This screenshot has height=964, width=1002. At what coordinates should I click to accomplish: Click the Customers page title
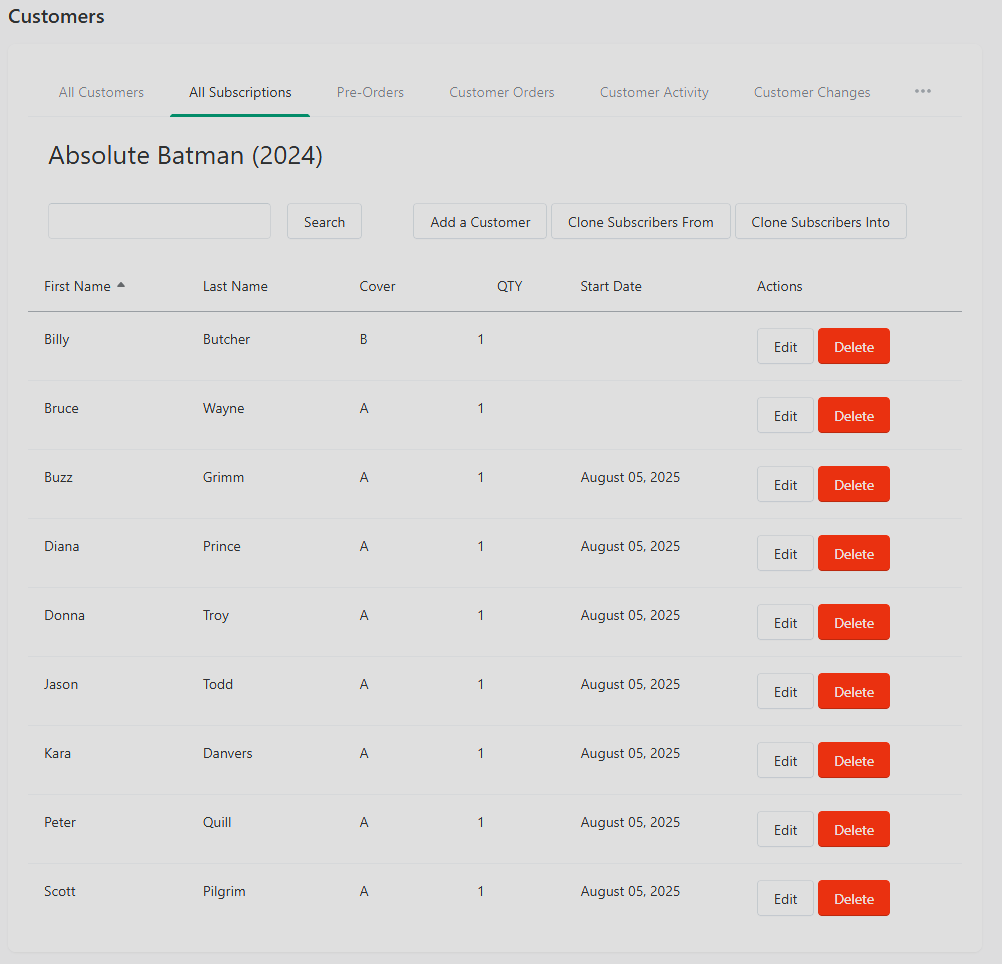[x=56, y=16]
